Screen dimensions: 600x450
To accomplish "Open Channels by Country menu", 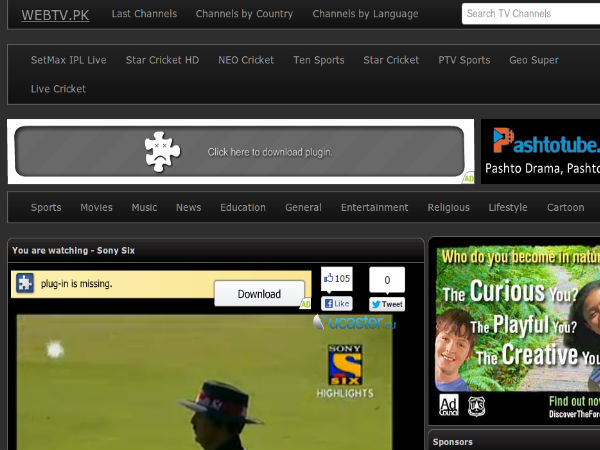I will (244, 14).
